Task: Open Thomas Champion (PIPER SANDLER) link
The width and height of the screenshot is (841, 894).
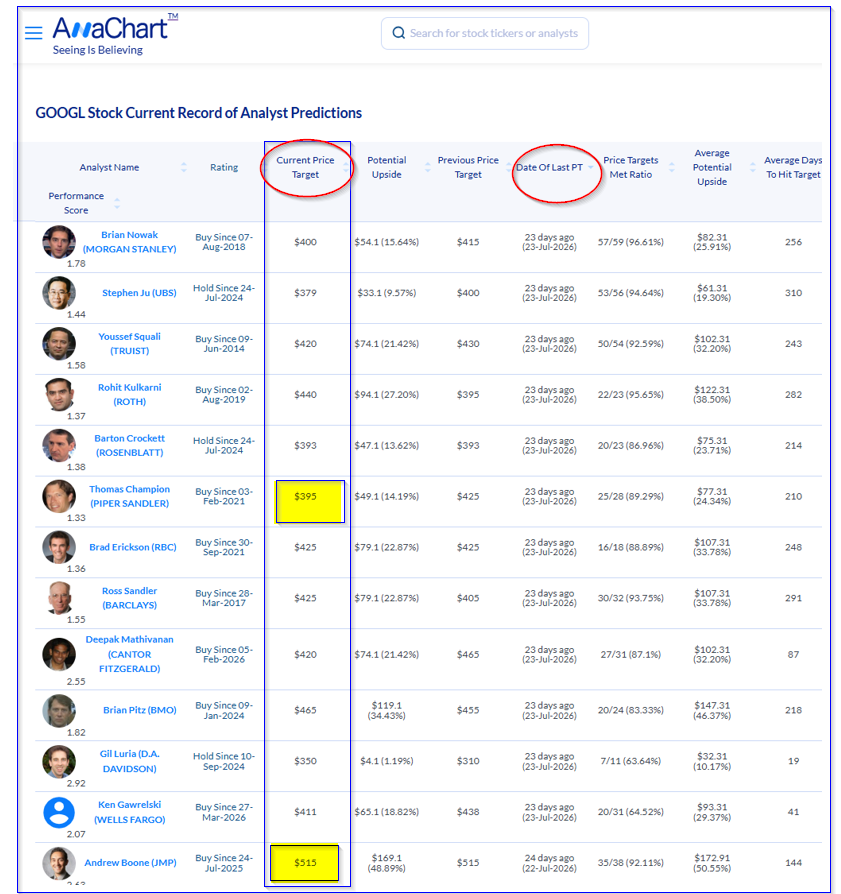Action: tap(129, 496)
